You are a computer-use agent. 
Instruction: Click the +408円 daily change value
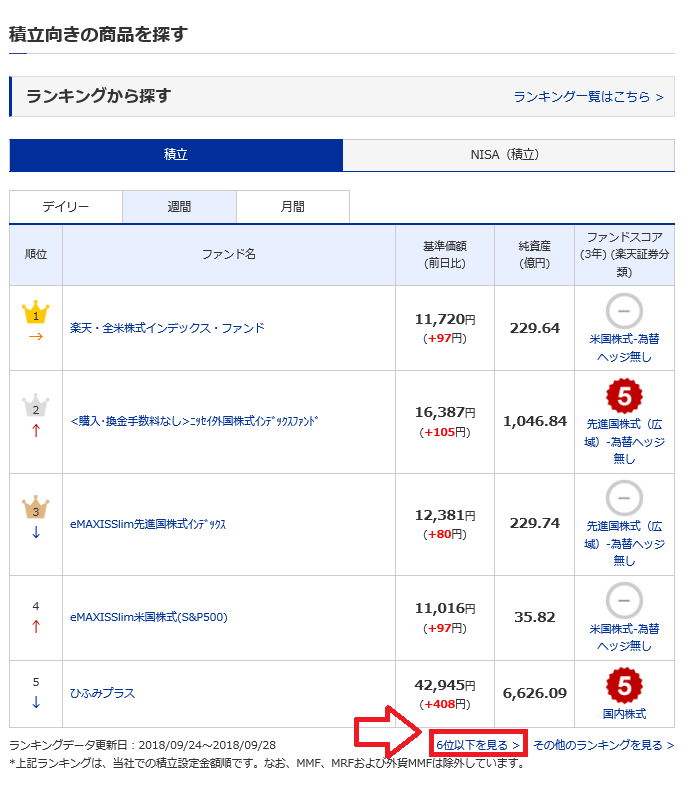[x=445, y=704]
